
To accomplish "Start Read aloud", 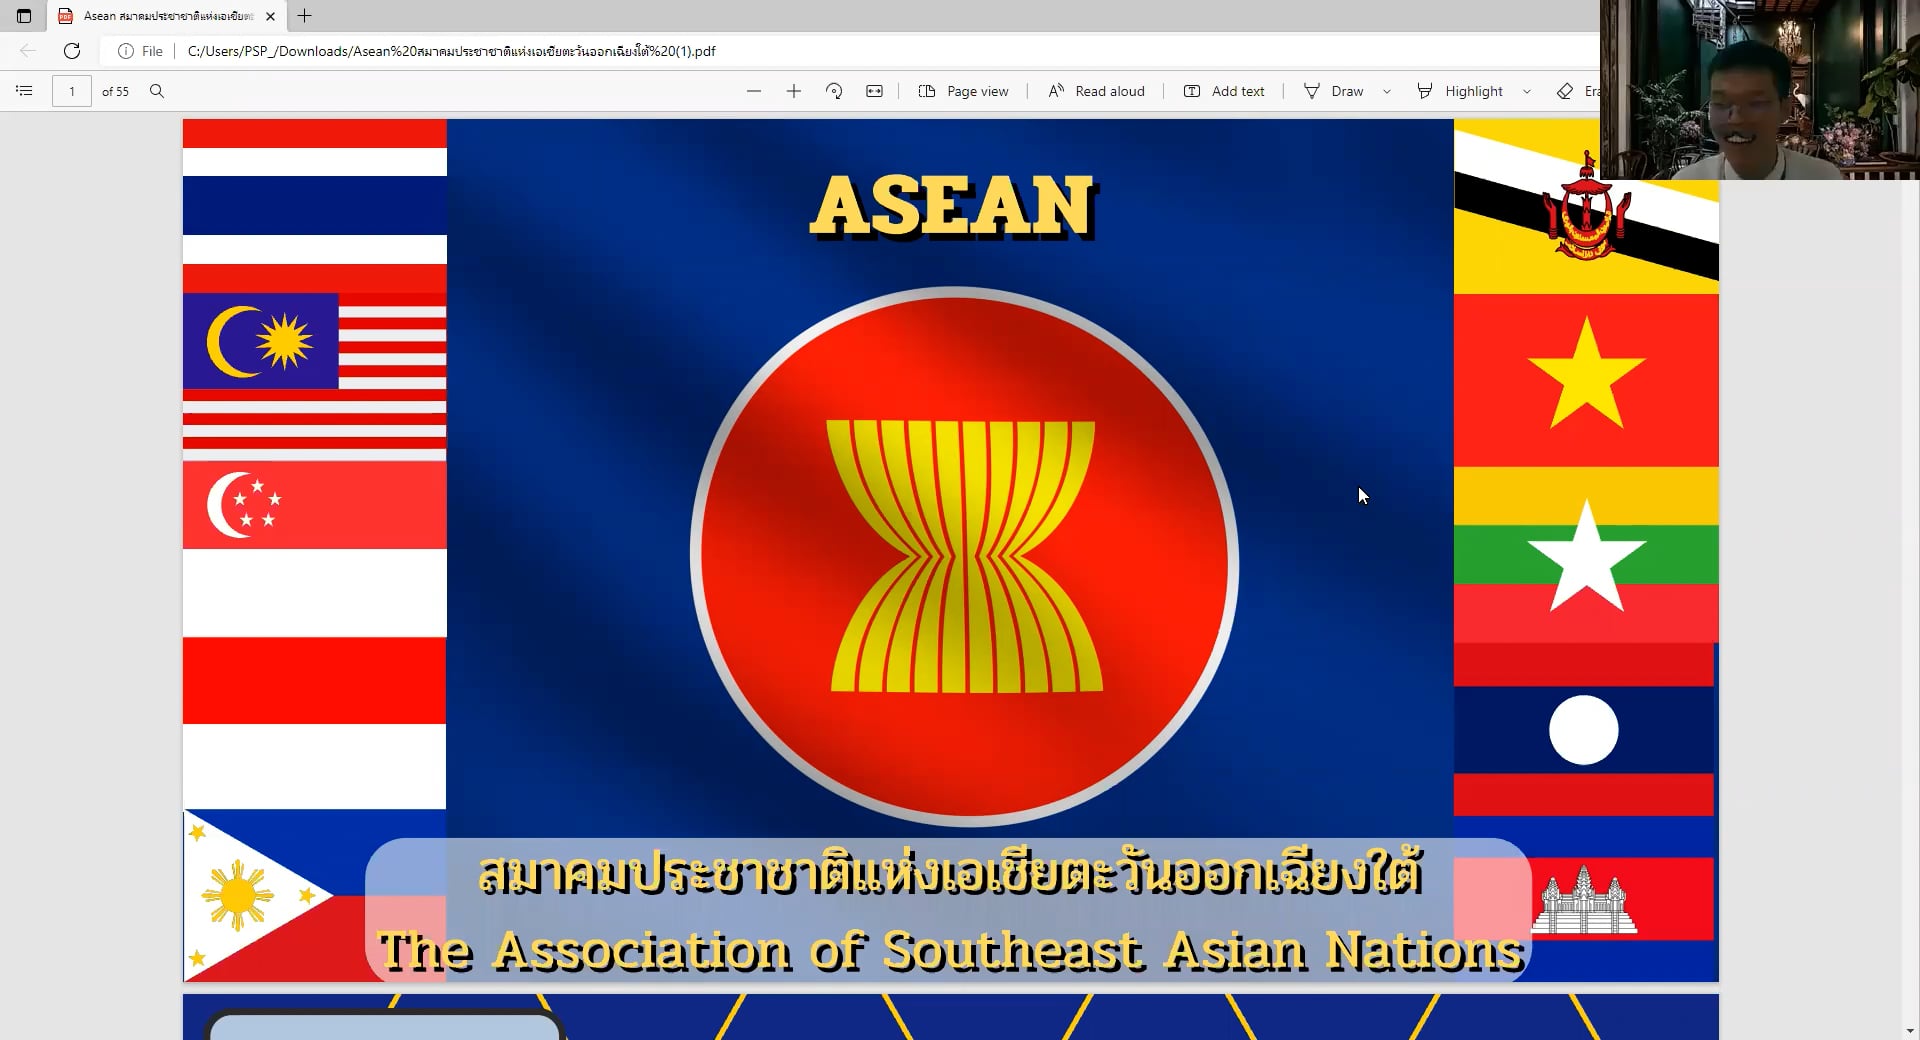I will [1096, 91].
